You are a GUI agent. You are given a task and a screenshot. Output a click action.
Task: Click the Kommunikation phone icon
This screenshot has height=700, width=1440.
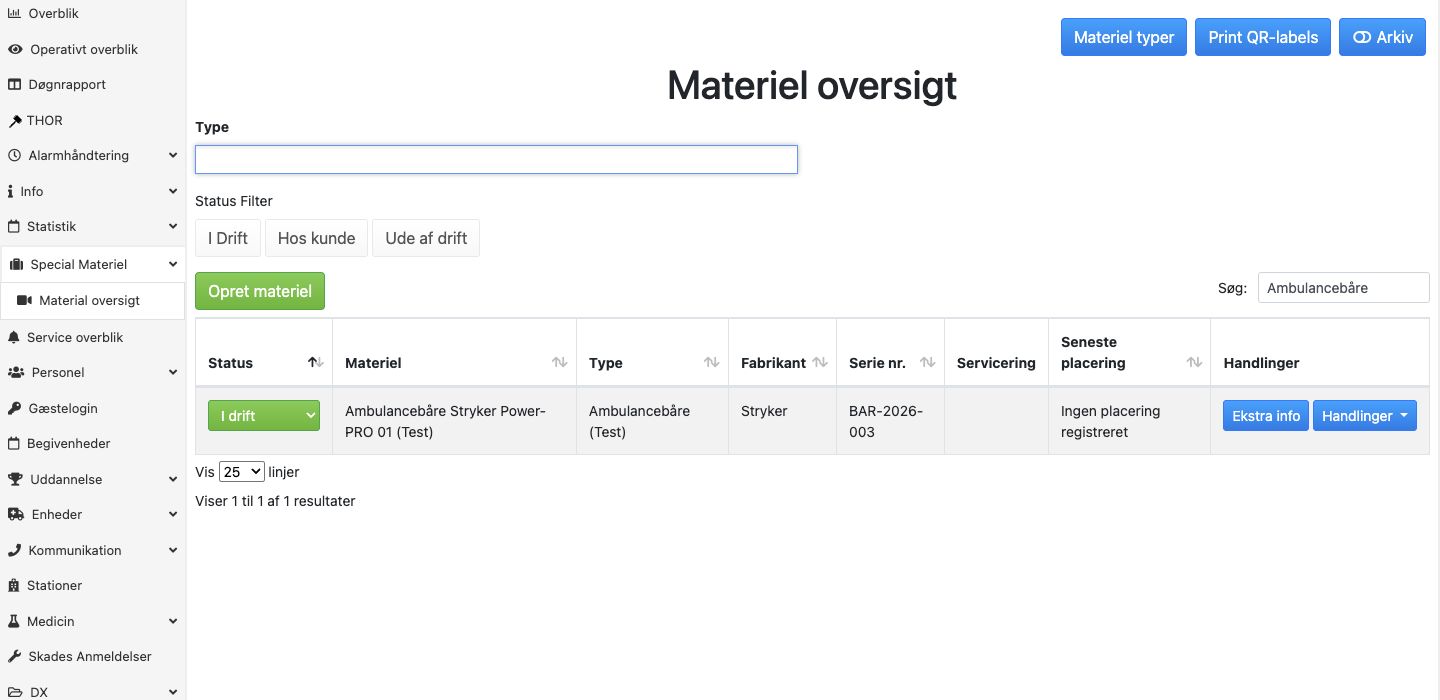pyautogui.click(x=15, y=550)
